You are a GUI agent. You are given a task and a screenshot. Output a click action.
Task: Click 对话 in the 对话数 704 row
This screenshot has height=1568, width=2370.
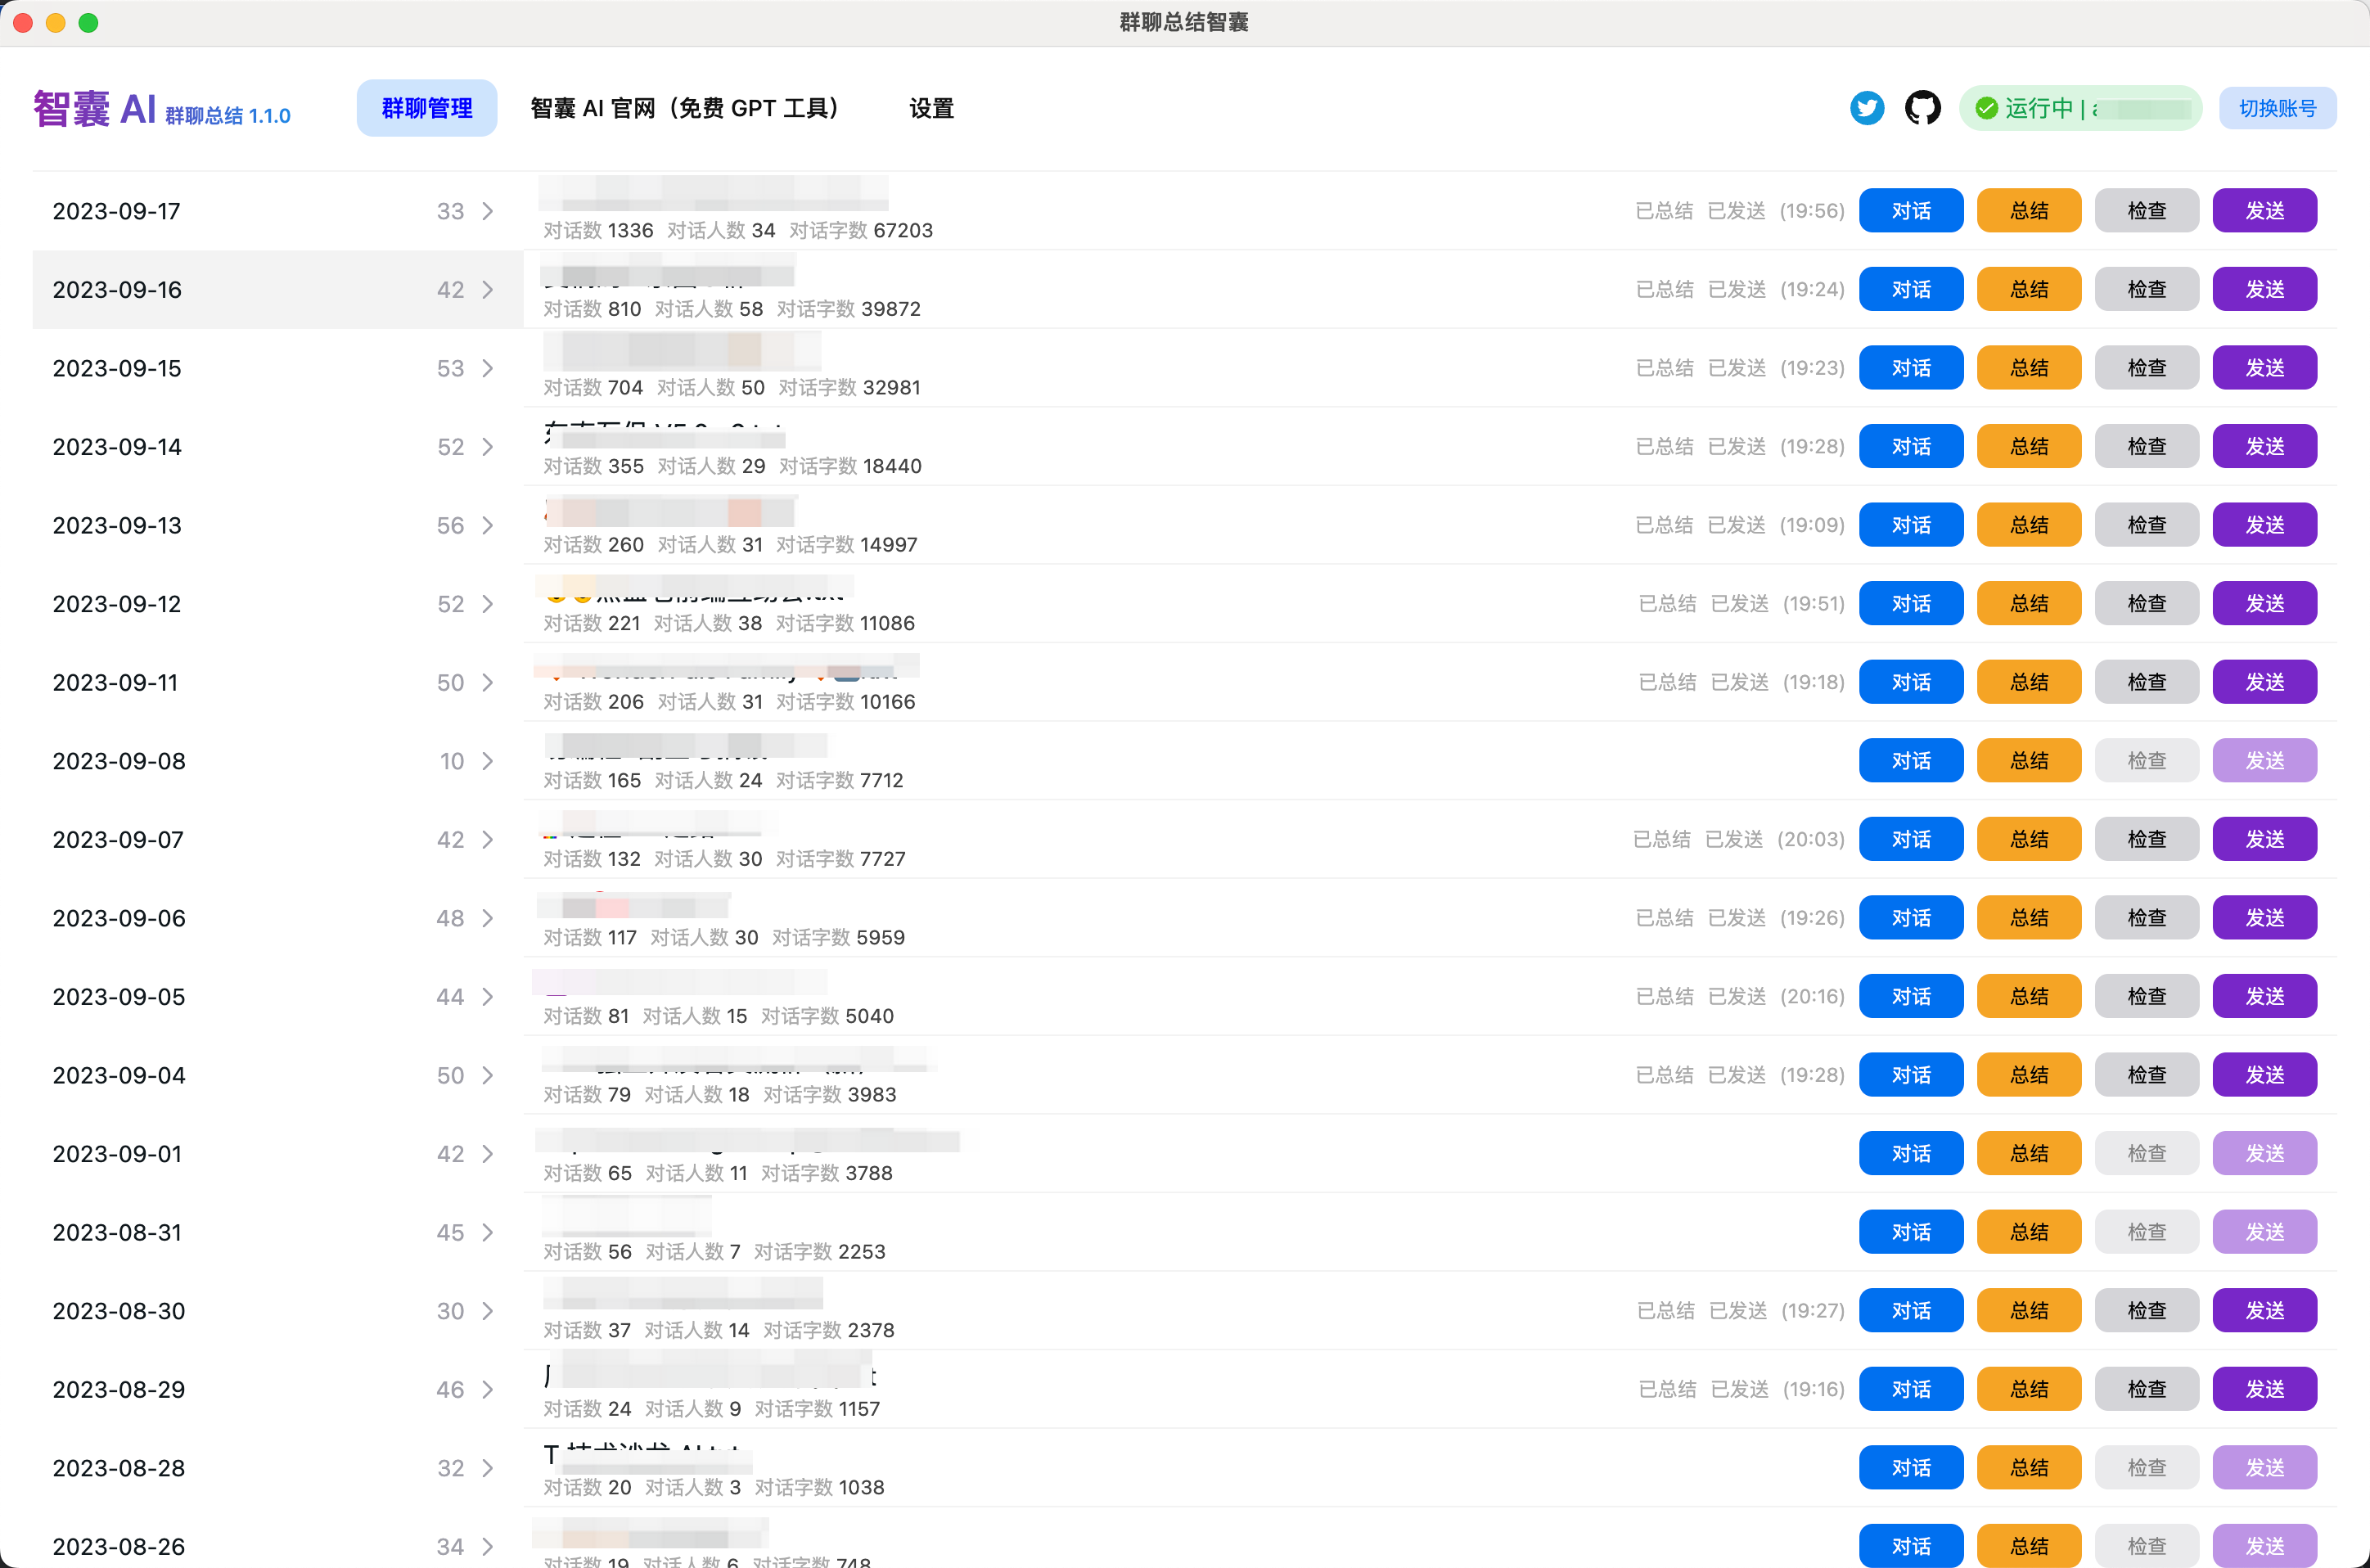(1910, 368)
